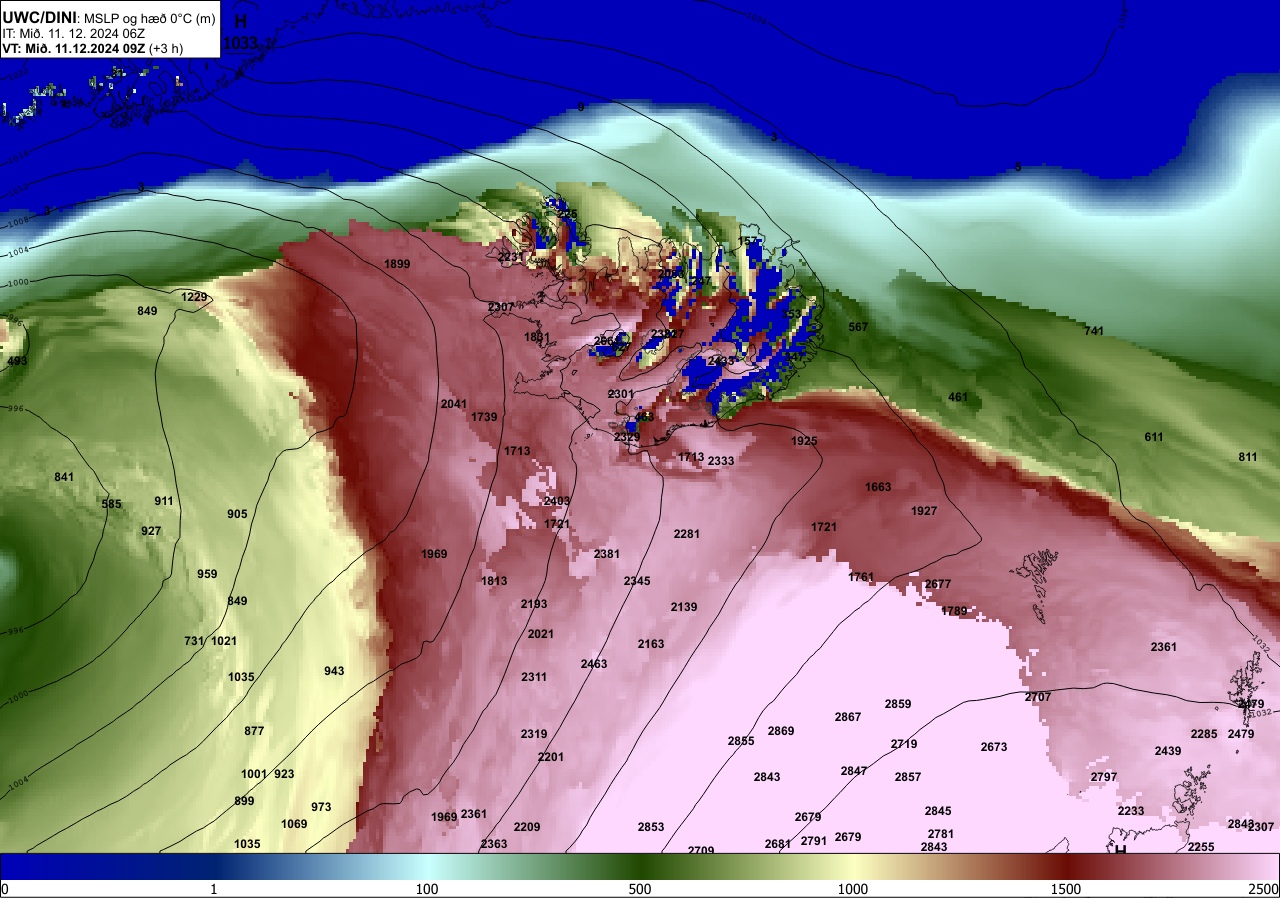Click the map value 2319

[534, 734]
